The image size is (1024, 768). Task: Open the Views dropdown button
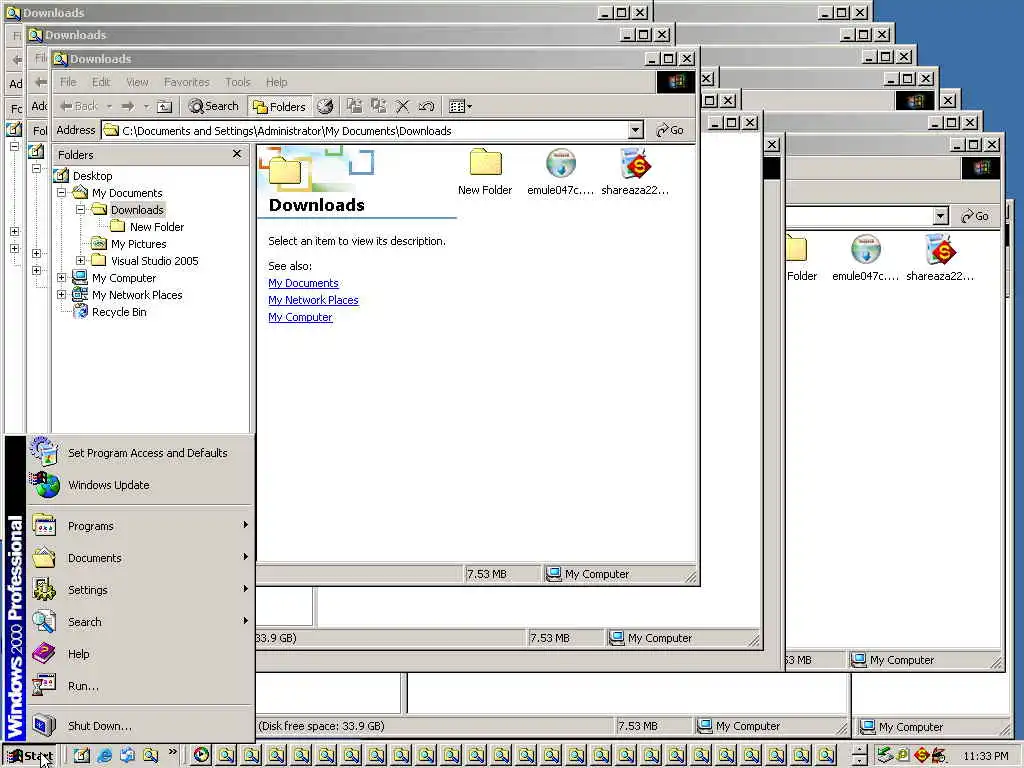click(x=460, y=106)
